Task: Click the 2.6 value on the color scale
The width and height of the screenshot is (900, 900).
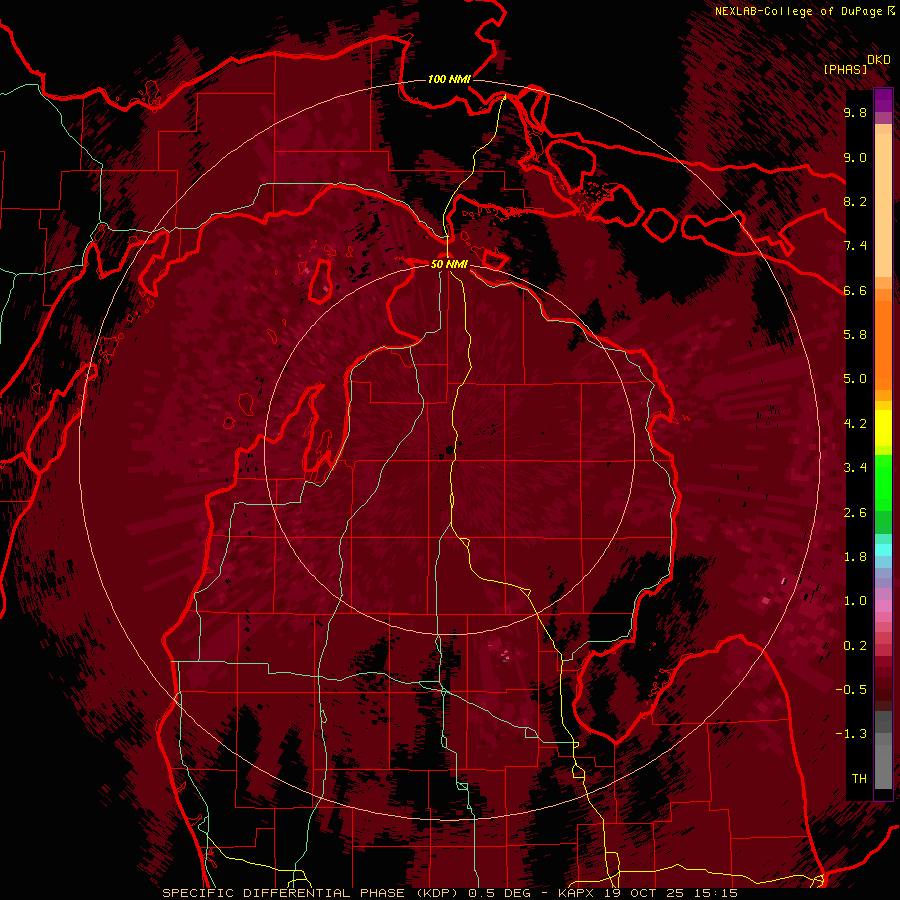Action: point(855,513)
